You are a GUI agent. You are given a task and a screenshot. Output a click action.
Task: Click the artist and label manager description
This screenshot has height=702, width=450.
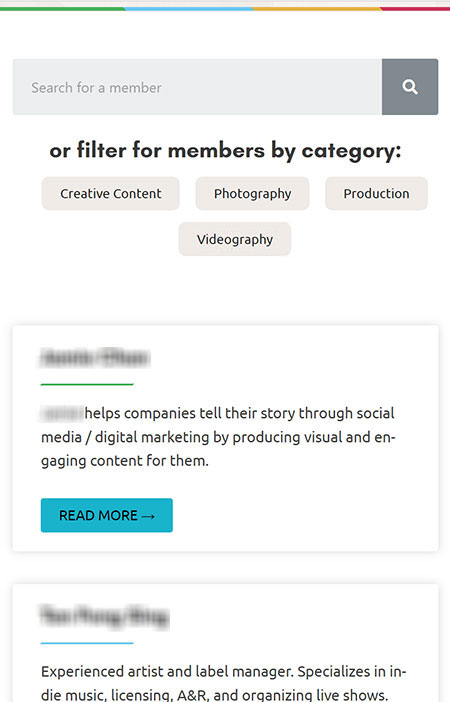click(x=223, y=683)
